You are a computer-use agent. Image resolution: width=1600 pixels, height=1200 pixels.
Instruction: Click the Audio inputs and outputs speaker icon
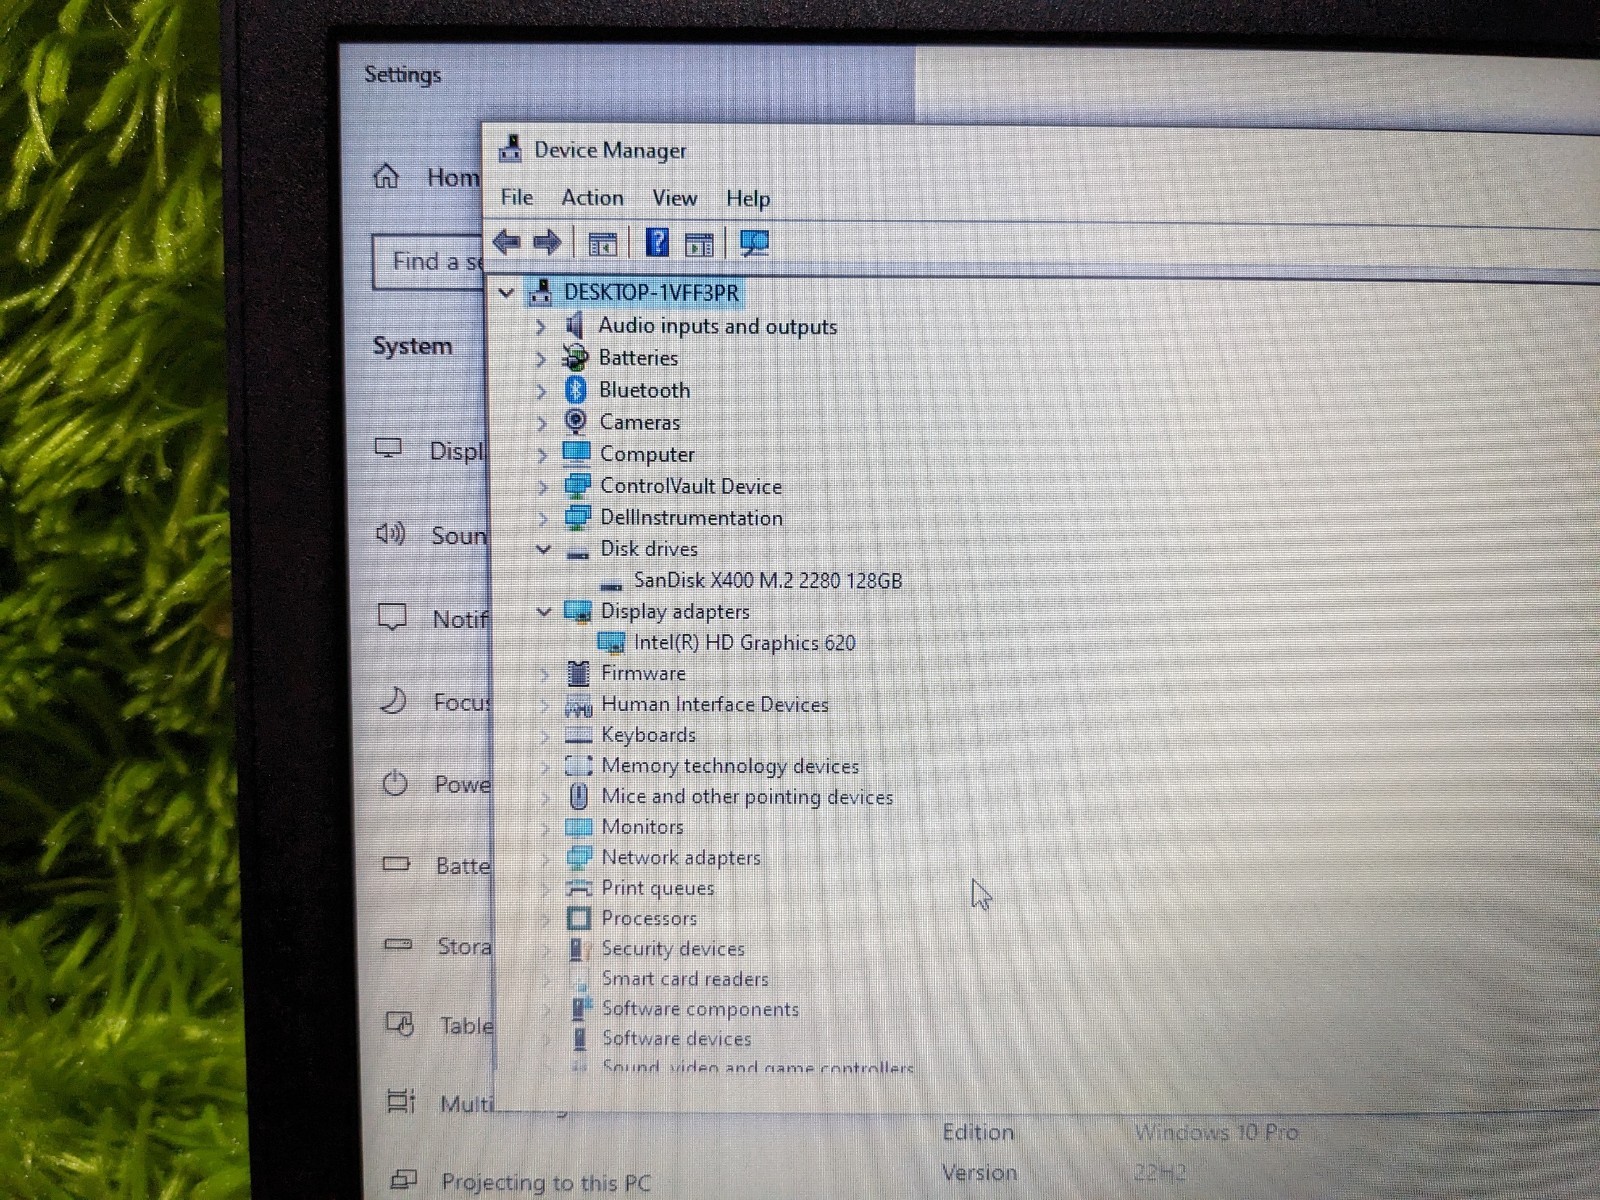coord(575,325)
